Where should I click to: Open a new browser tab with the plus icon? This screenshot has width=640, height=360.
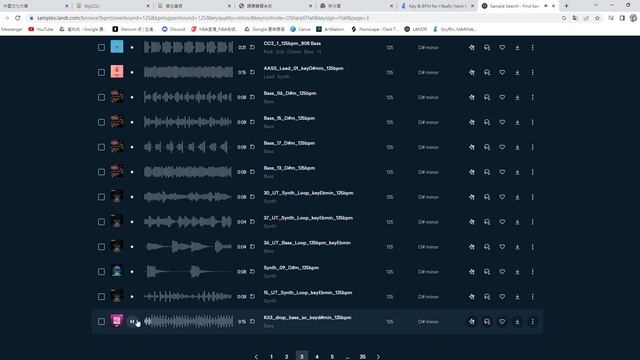(566, 6)
